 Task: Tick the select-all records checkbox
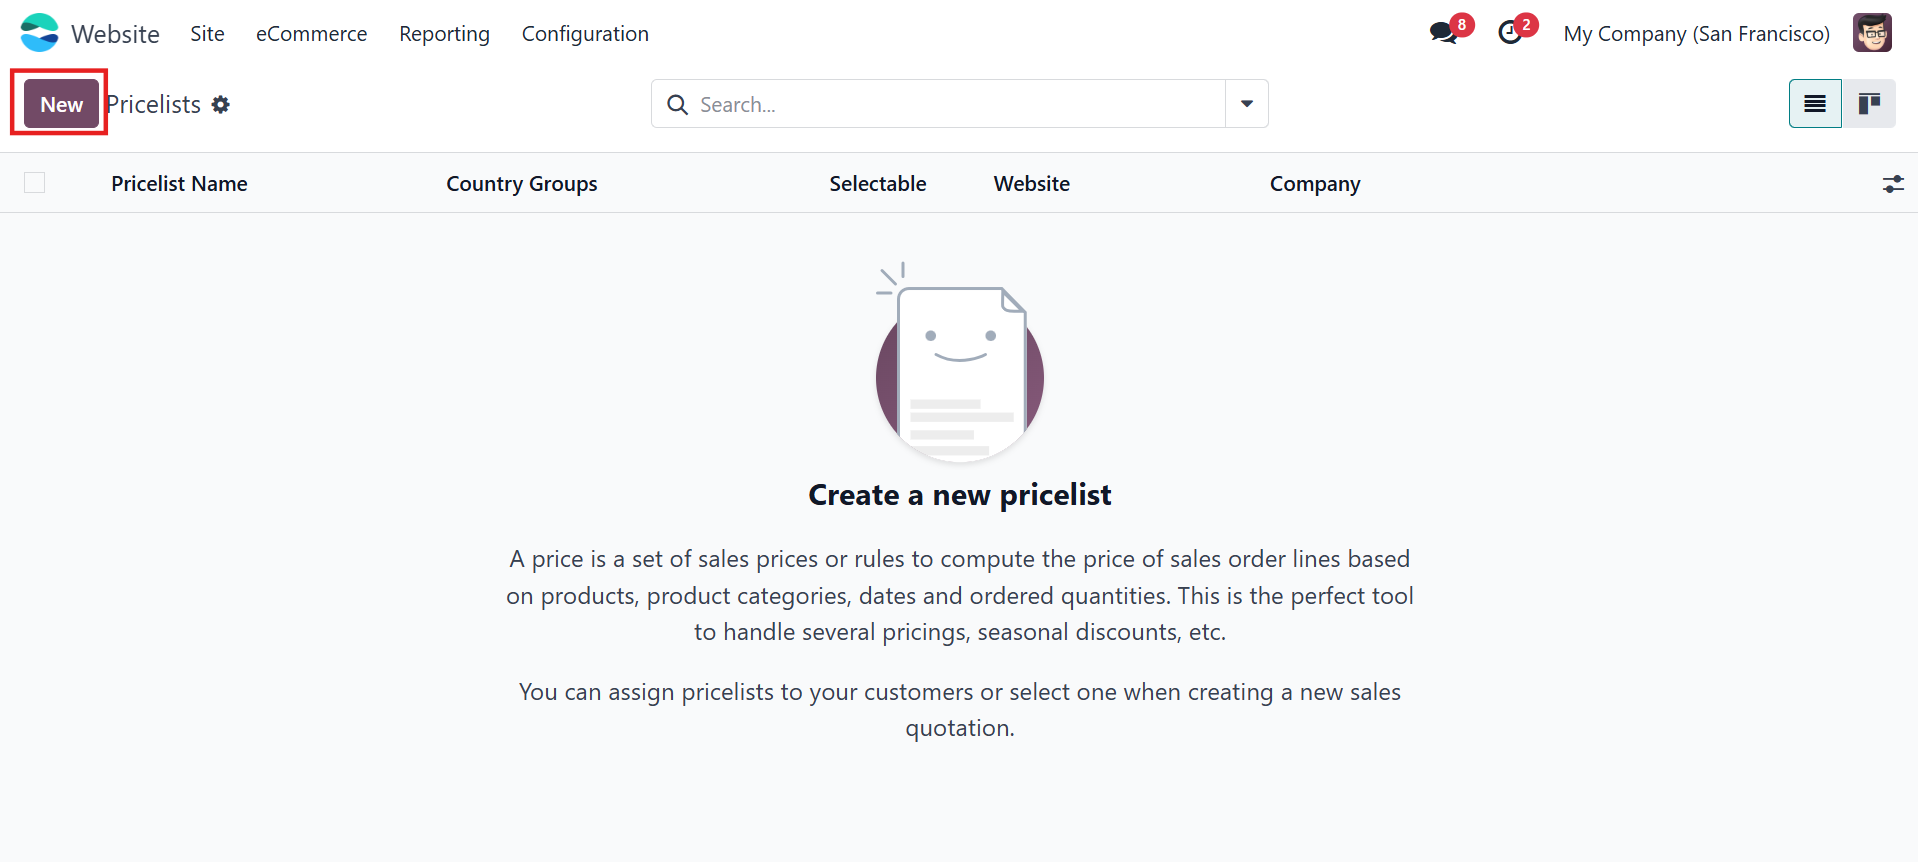point(35,183)
